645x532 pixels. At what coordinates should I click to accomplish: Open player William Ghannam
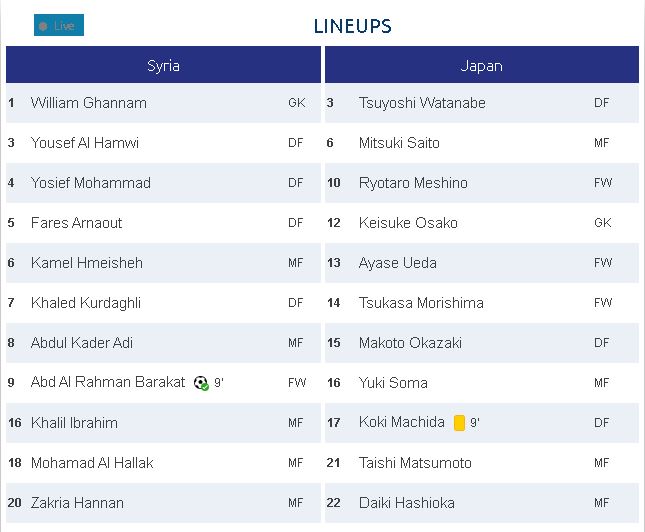(88, 103)
